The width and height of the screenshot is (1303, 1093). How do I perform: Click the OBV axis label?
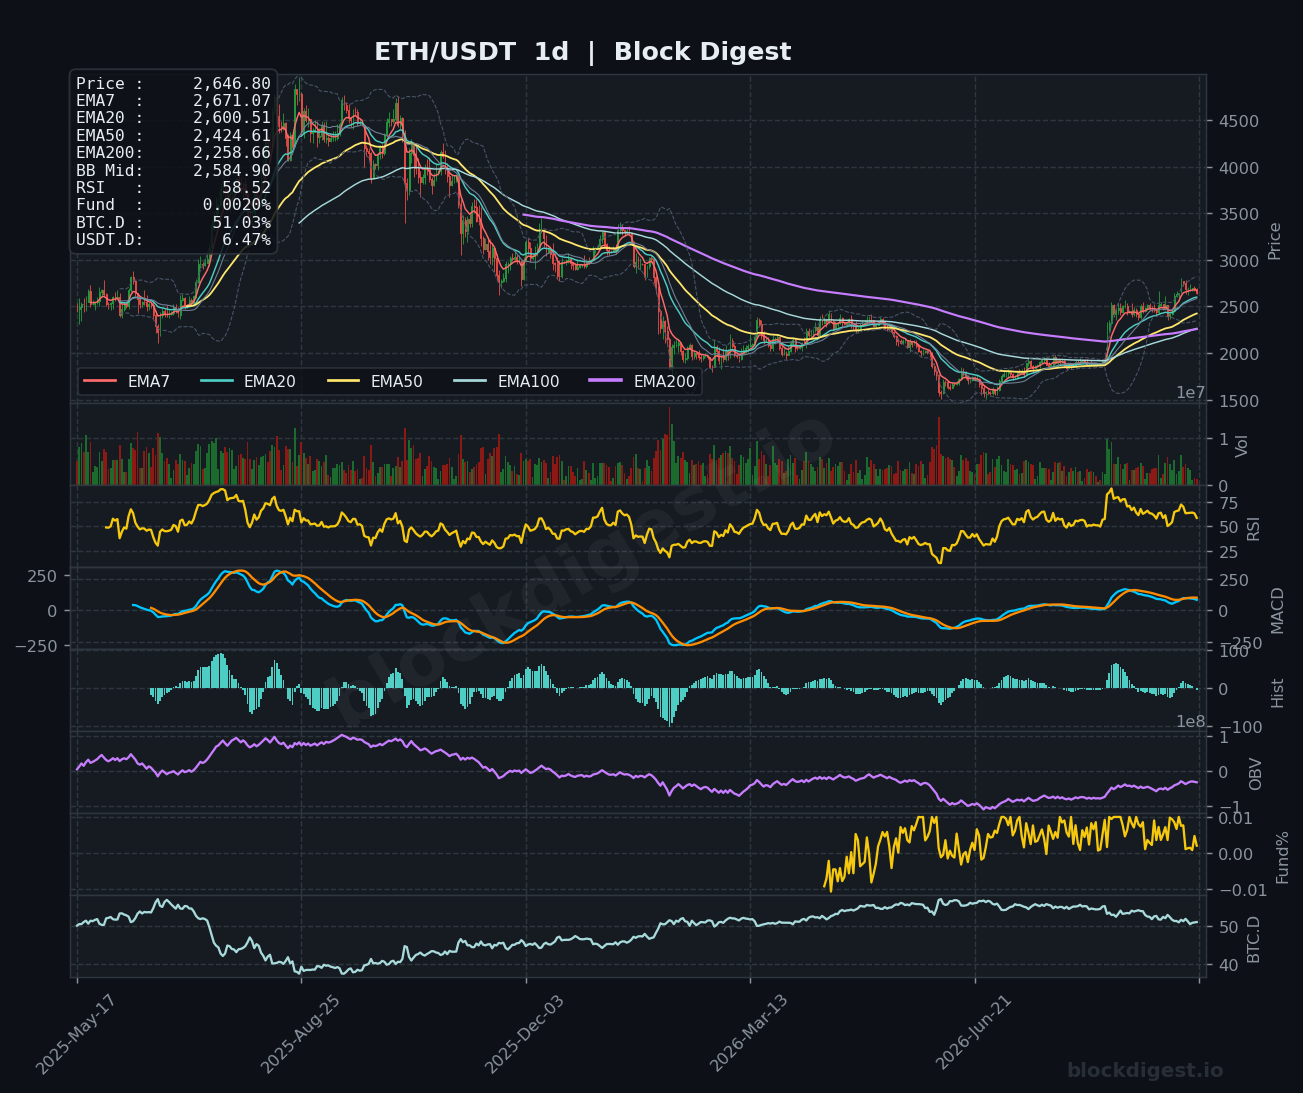point(1256,774)
